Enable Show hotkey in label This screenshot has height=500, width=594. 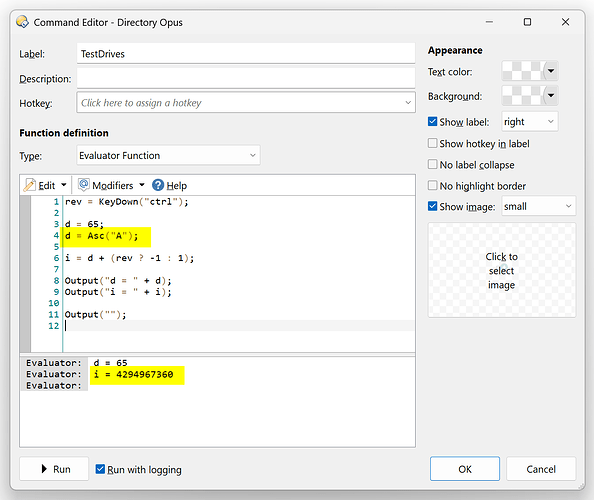tap(432, 143)
